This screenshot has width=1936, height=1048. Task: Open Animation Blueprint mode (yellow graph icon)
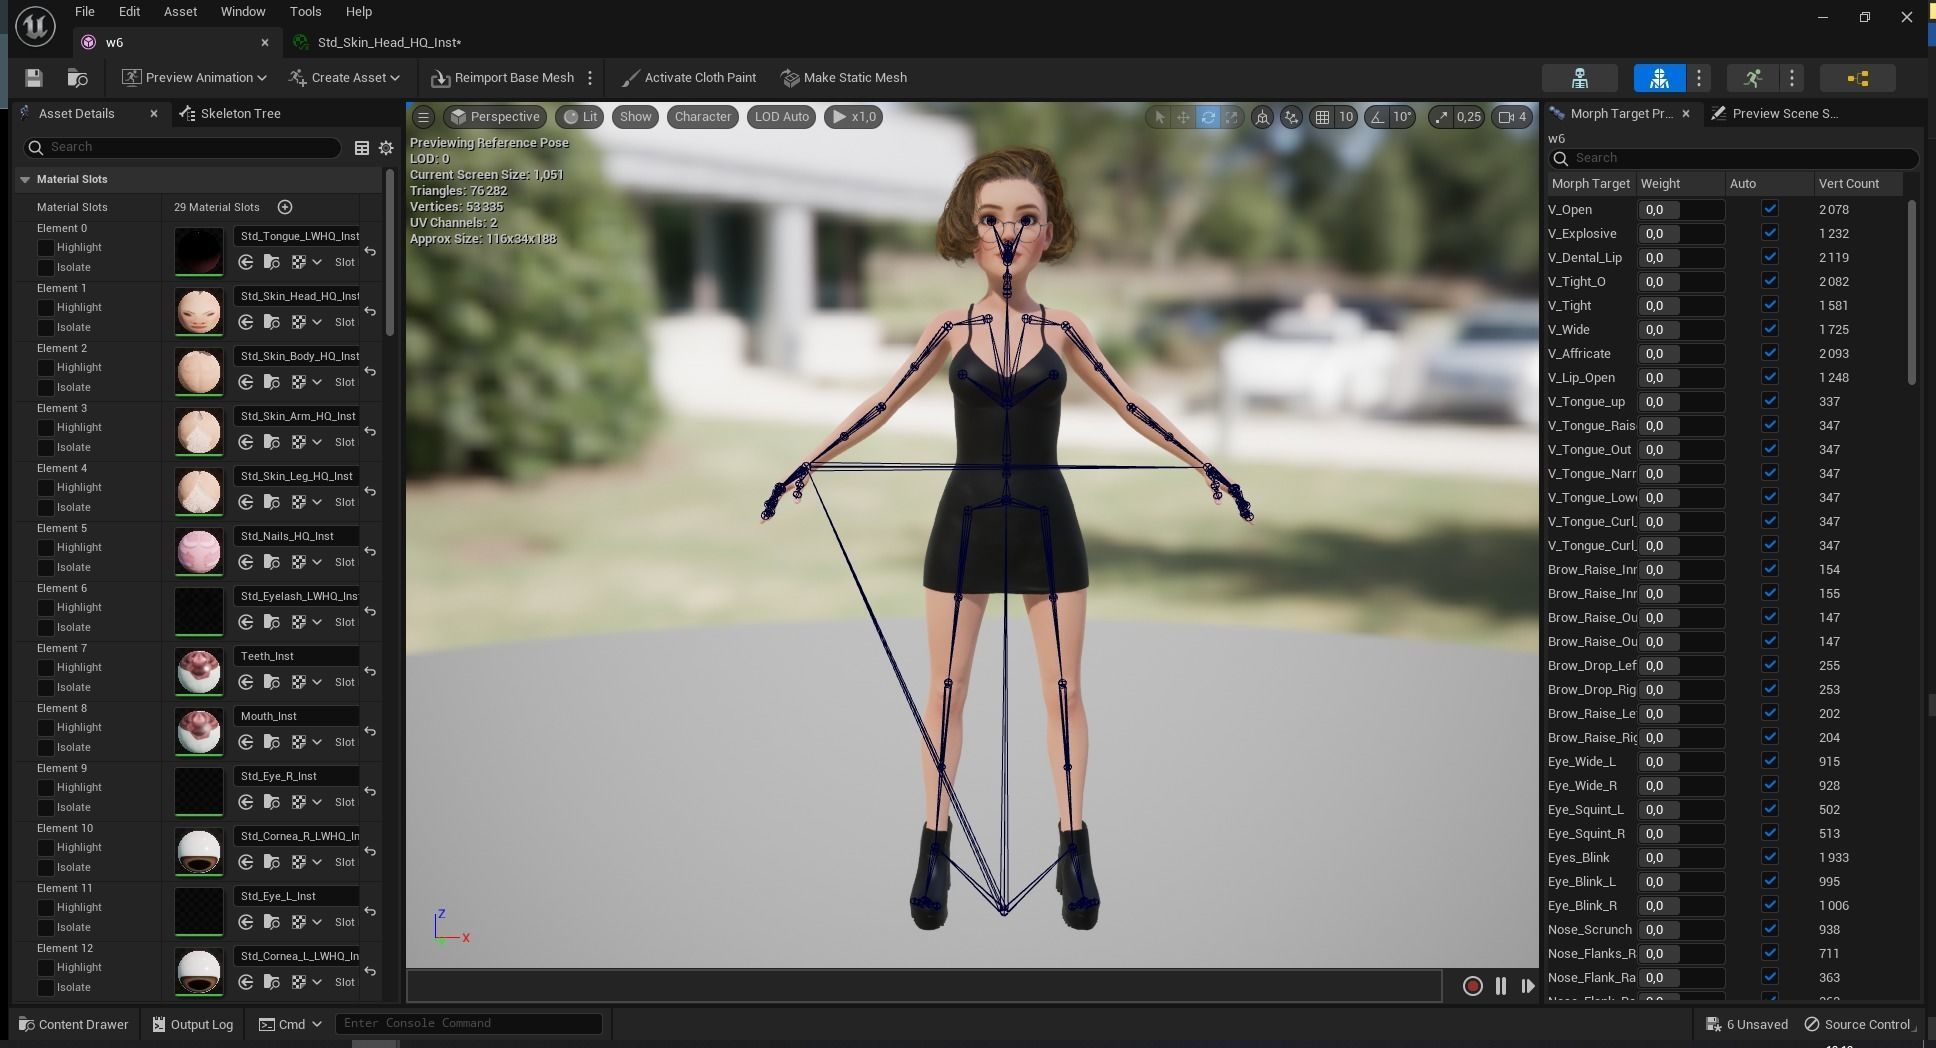(x=1857, y=78)
